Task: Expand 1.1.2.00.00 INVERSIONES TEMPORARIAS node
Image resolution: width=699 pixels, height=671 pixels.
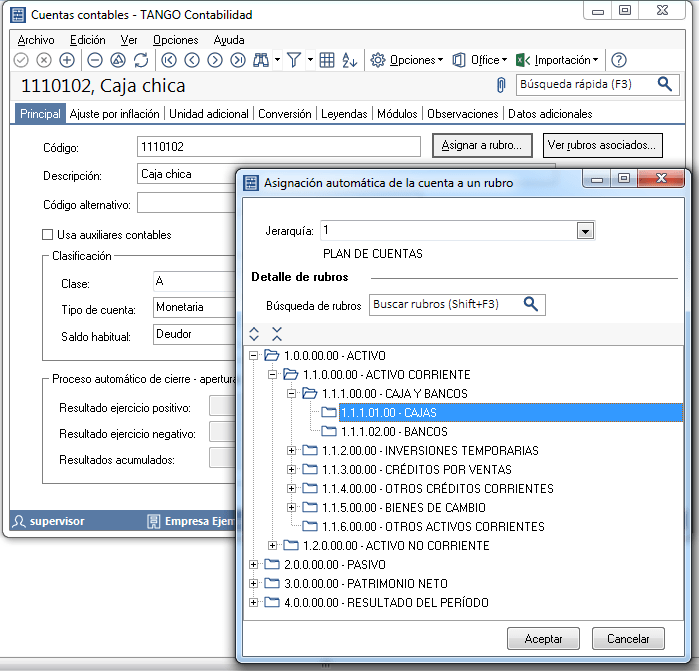Action: [292, 451]
